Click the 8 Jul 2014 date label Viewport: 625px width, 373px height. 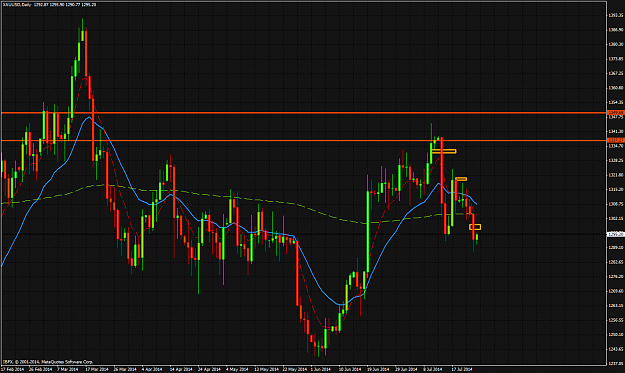tap(433, 369)
